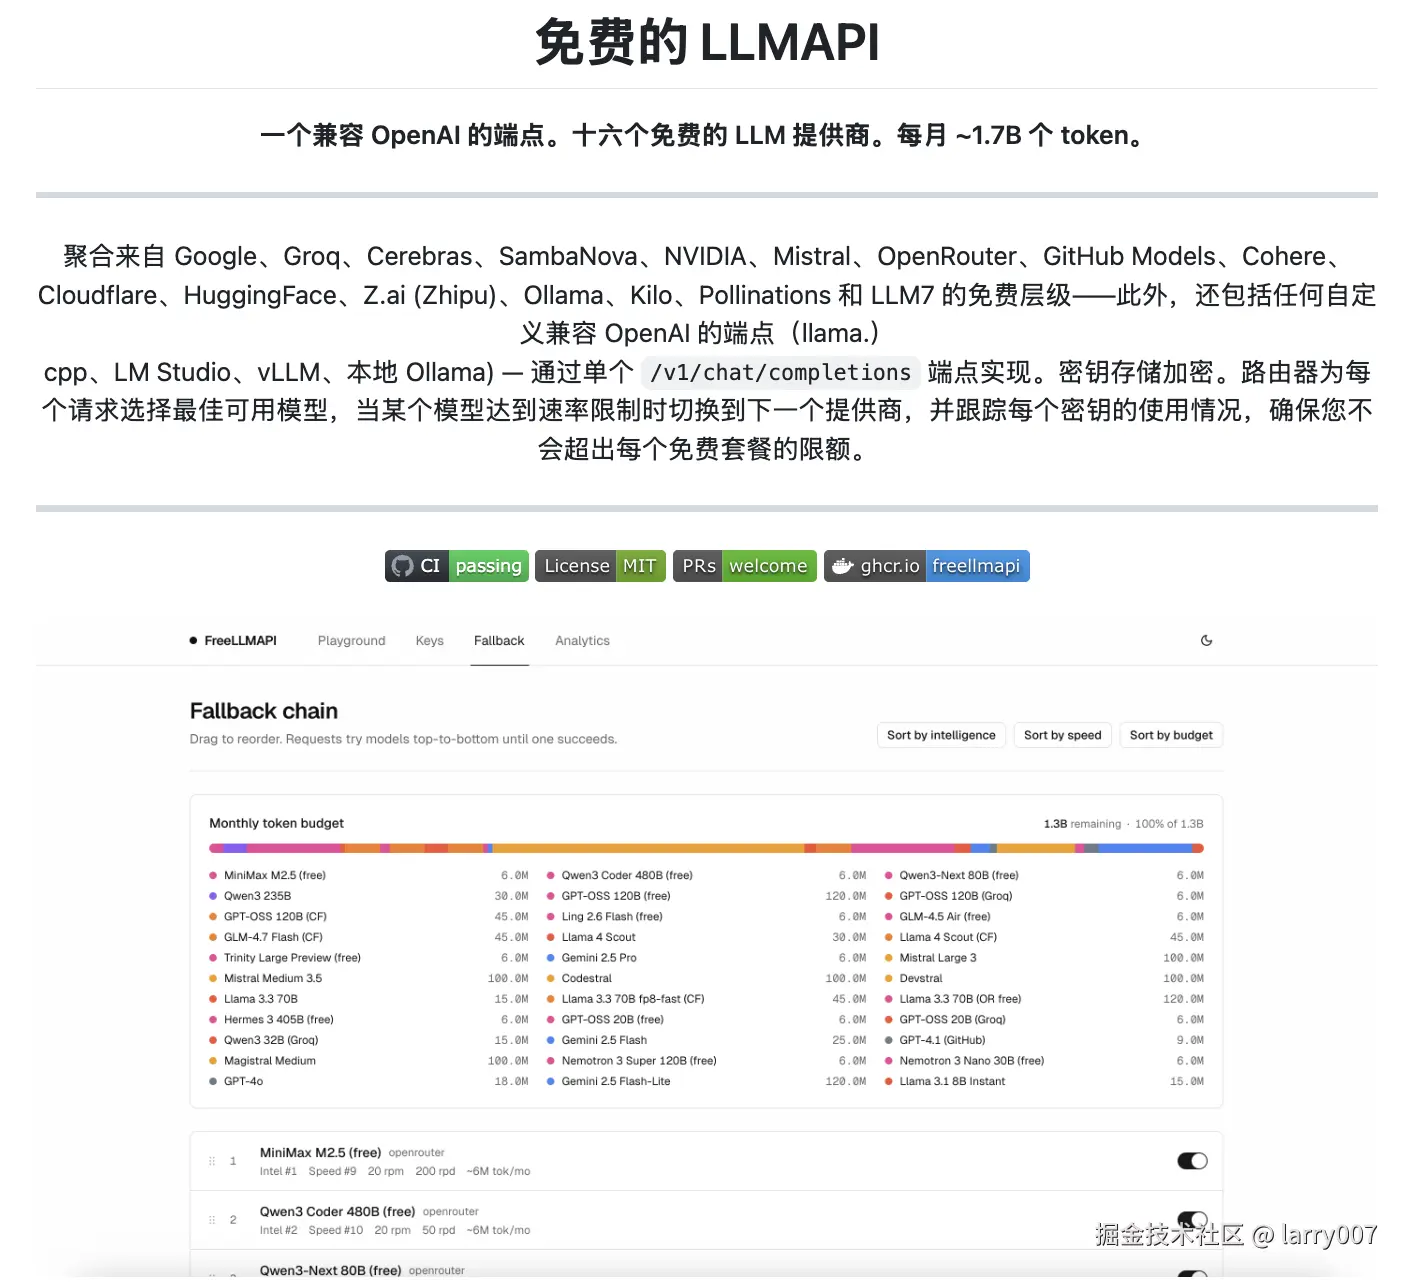Open the ghcr.io freellmapi badge
Viewport: 1410px width, 1282px height.
[927, 566]
